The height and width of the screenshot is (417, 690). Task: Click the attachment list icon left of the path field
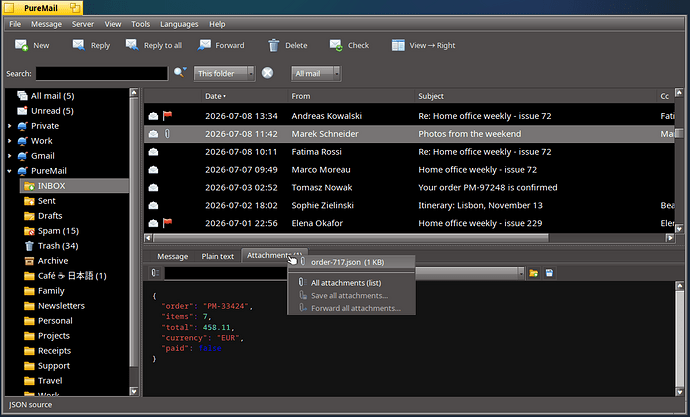(x=155, y=273)
